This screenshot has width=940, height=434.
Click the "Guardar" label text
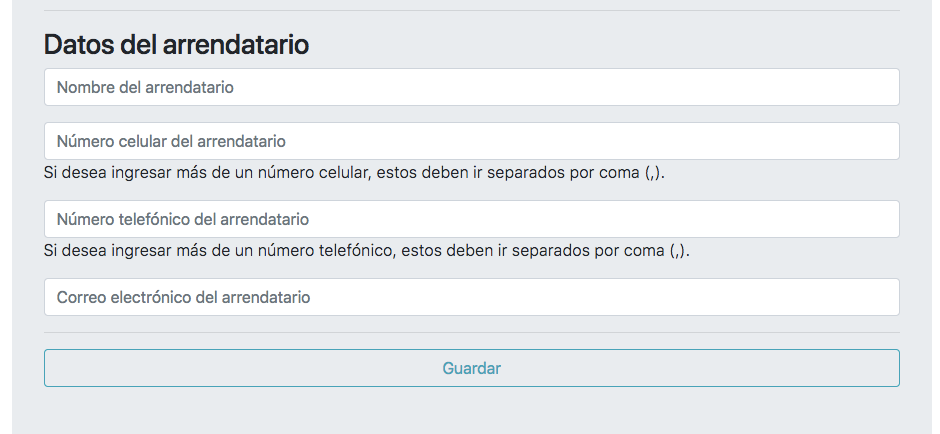[471, 368]
